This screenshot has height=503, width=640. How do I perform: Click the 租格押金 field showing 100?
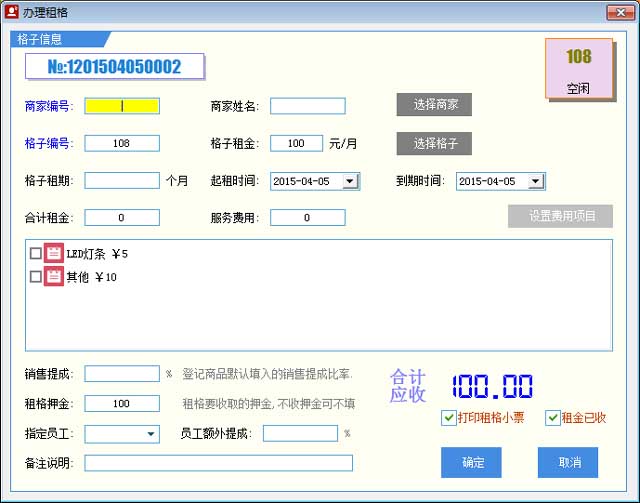coord(122,404)
